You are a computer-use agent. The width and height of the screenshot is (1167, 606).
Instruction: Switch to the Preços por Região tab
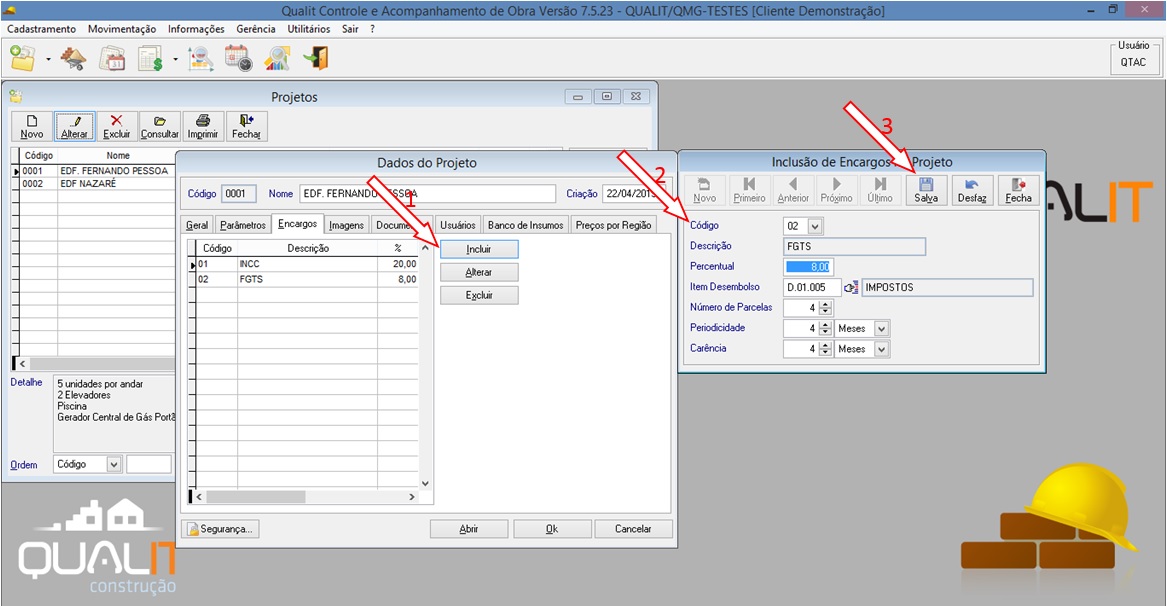point(613,226)
